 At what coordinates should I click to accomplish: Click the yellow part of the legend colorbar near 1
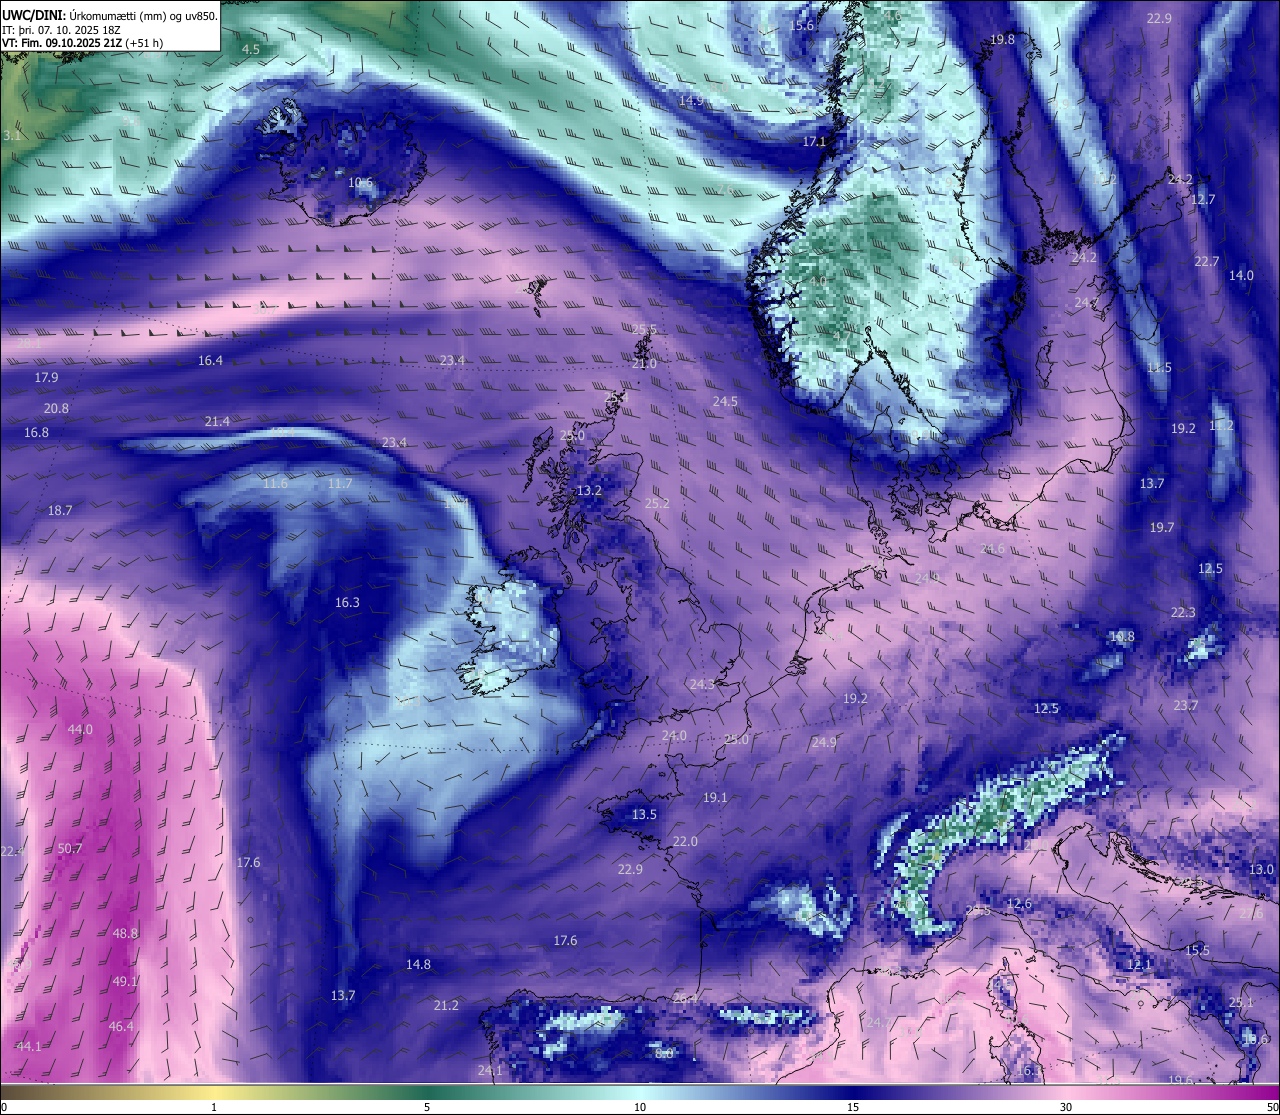[x=214, y=1091]
